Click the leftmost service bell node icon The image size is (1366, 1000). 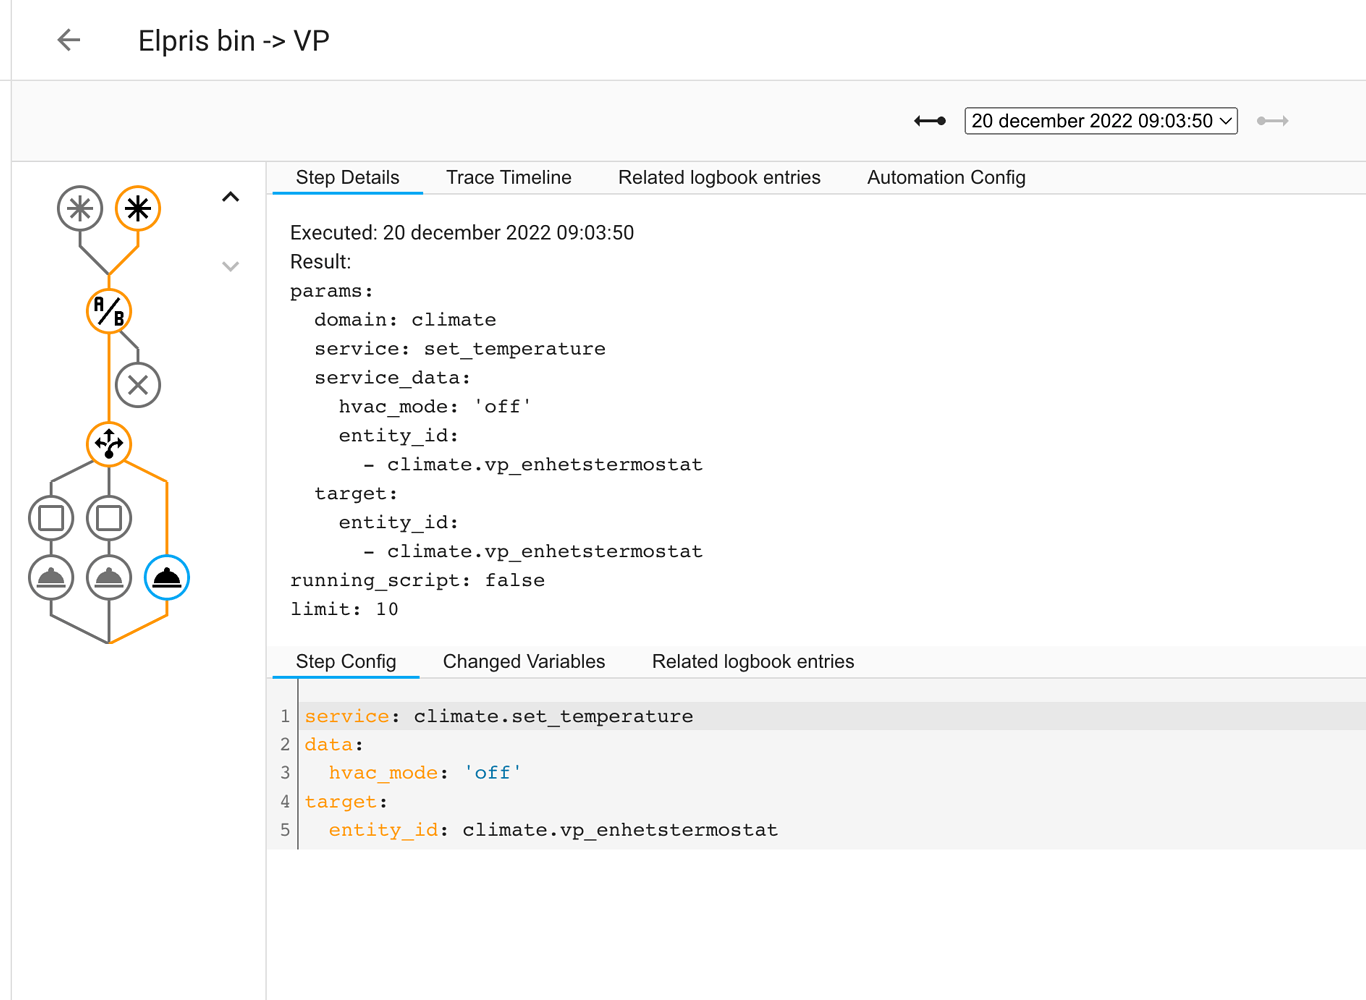[51, 577]
